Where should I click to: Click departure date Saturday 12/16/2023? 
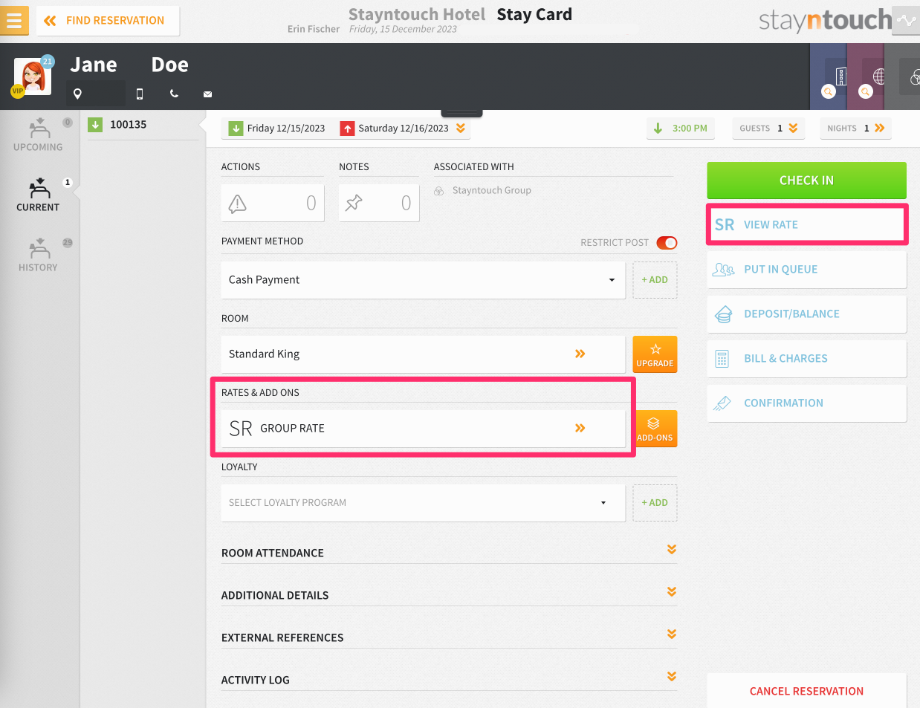395,128
